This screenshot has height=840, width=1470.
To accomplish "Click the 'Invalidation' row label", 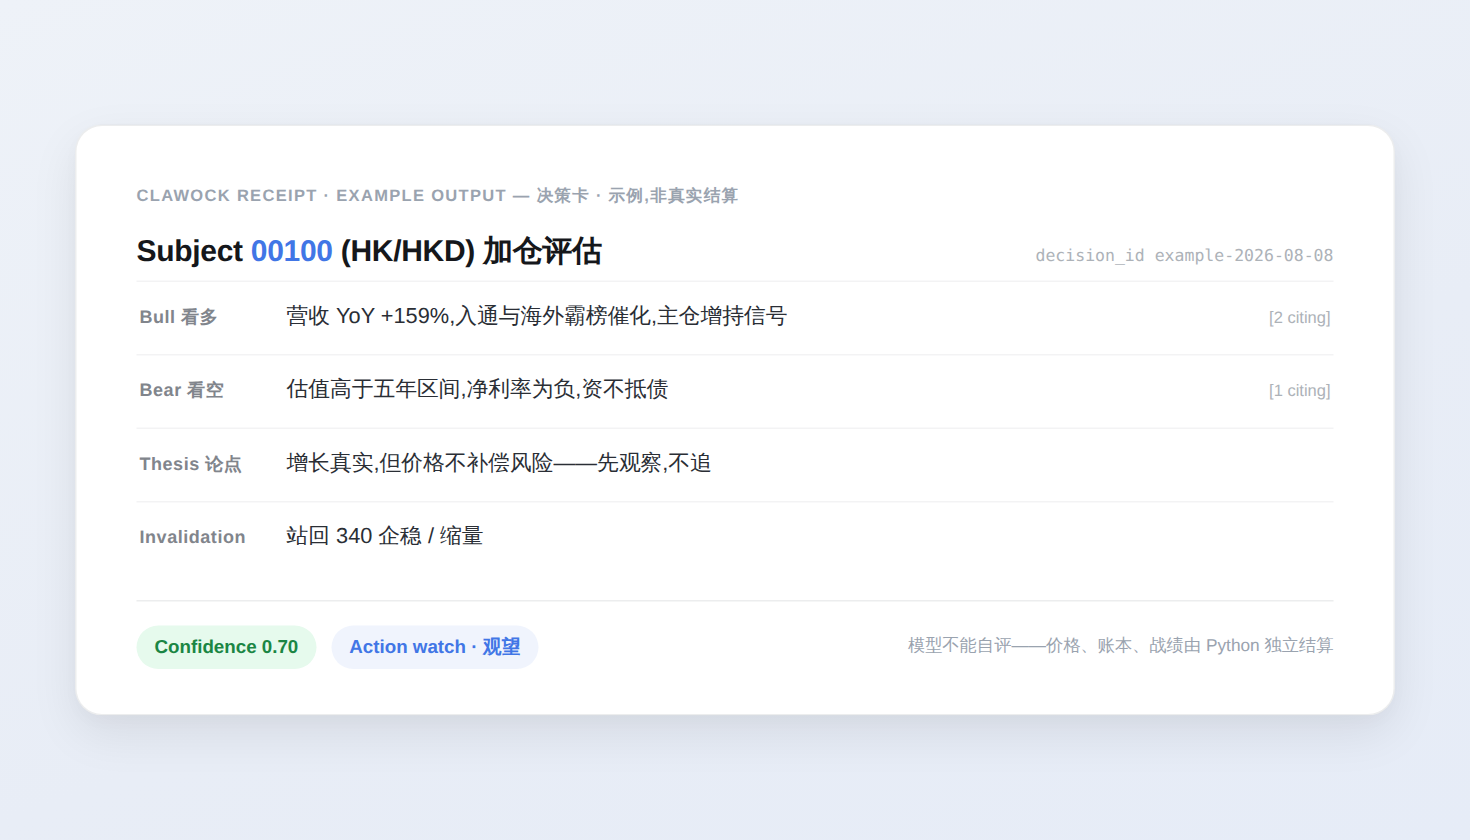I will pyautogui.click(x=192, y=537).
